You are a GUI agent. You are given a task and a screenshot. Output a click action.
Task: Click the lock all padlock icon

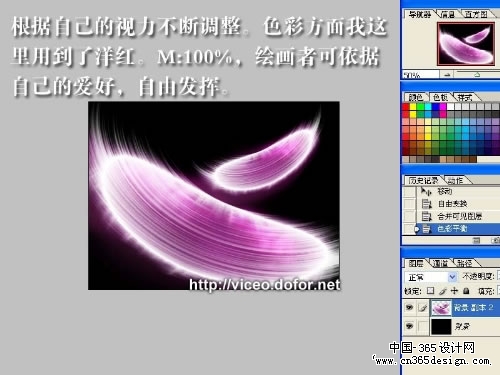tap(466, 291)
